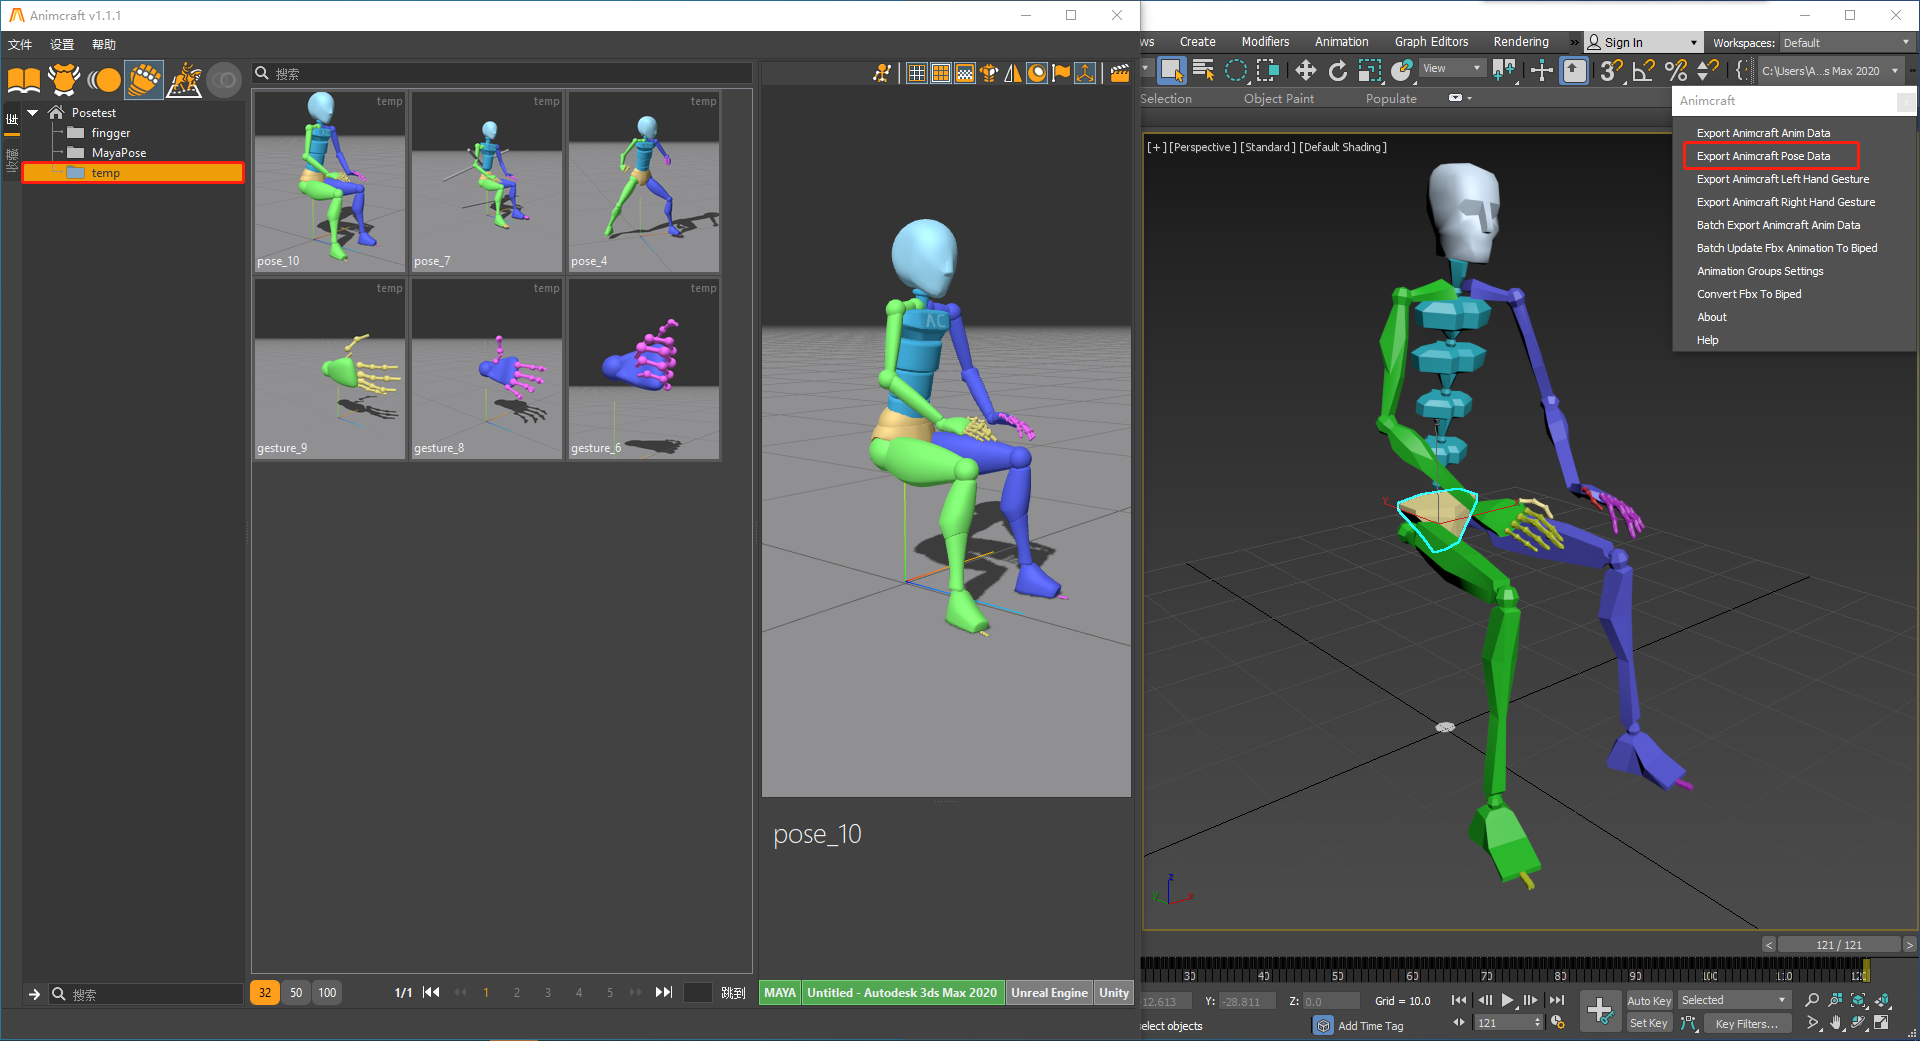
Task: Select the fist pose/gesture icon
Action: point(144,80)
